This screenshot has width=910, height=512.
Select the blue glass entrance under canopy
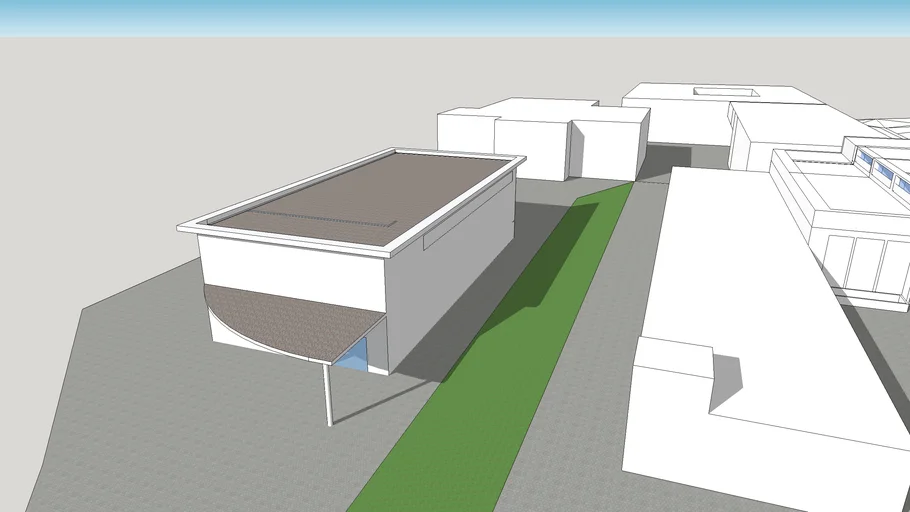click(x=356, y=354)
